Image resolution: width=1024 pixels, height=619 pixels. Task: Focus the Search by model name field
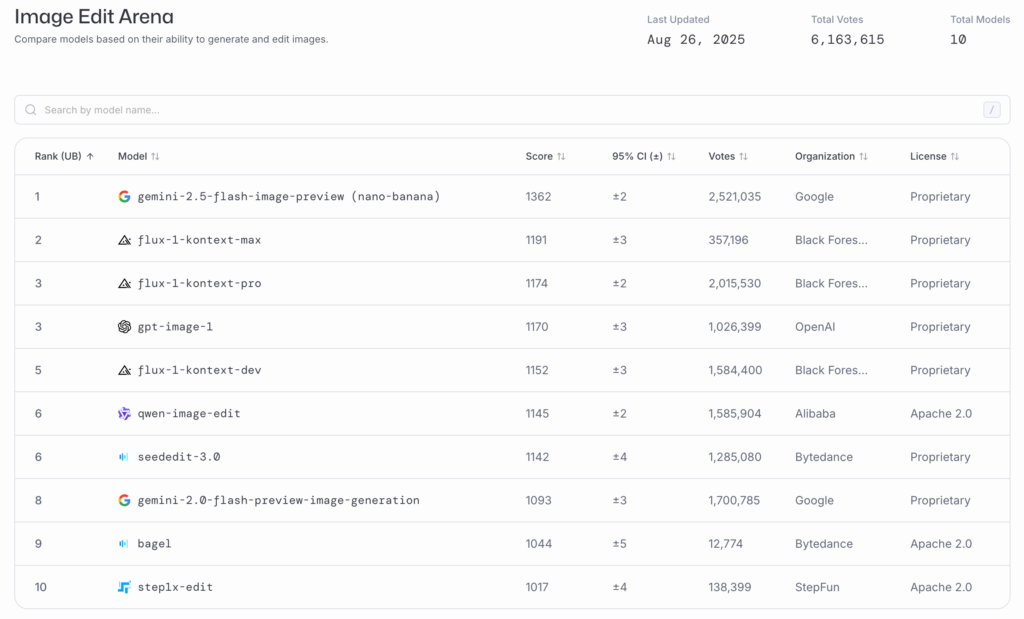(x=512, y=110)
